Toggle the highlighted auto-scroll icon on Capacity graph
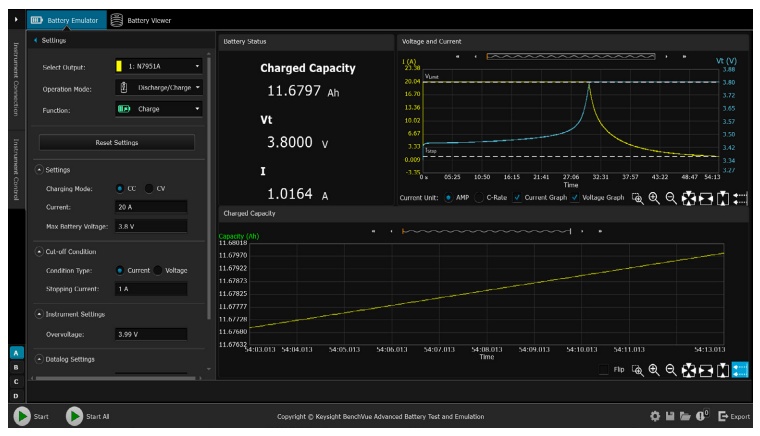Viewport: 760px width, 436px height. [740, 370]
